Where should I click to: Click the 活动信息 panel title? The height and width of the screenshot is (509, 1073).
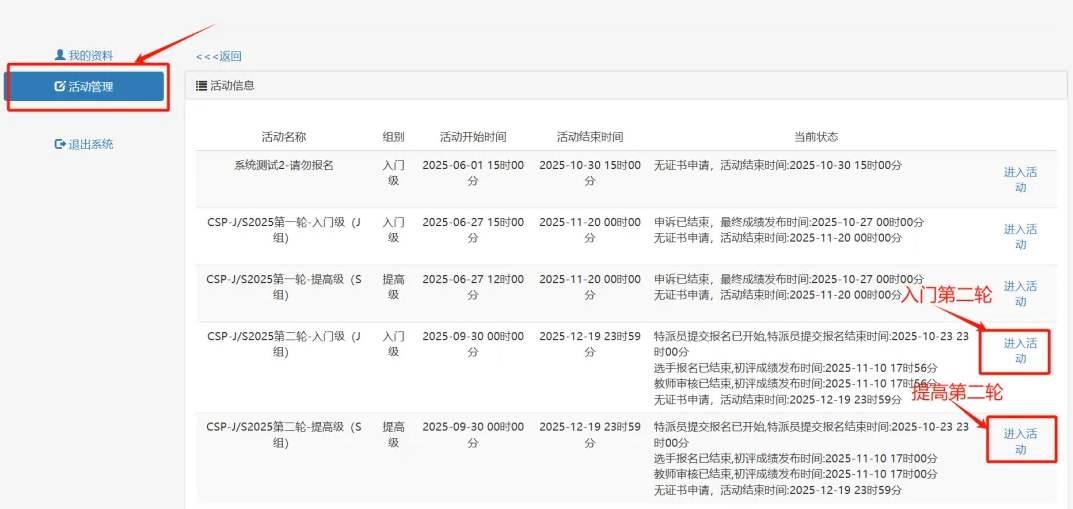pos(232,86)
